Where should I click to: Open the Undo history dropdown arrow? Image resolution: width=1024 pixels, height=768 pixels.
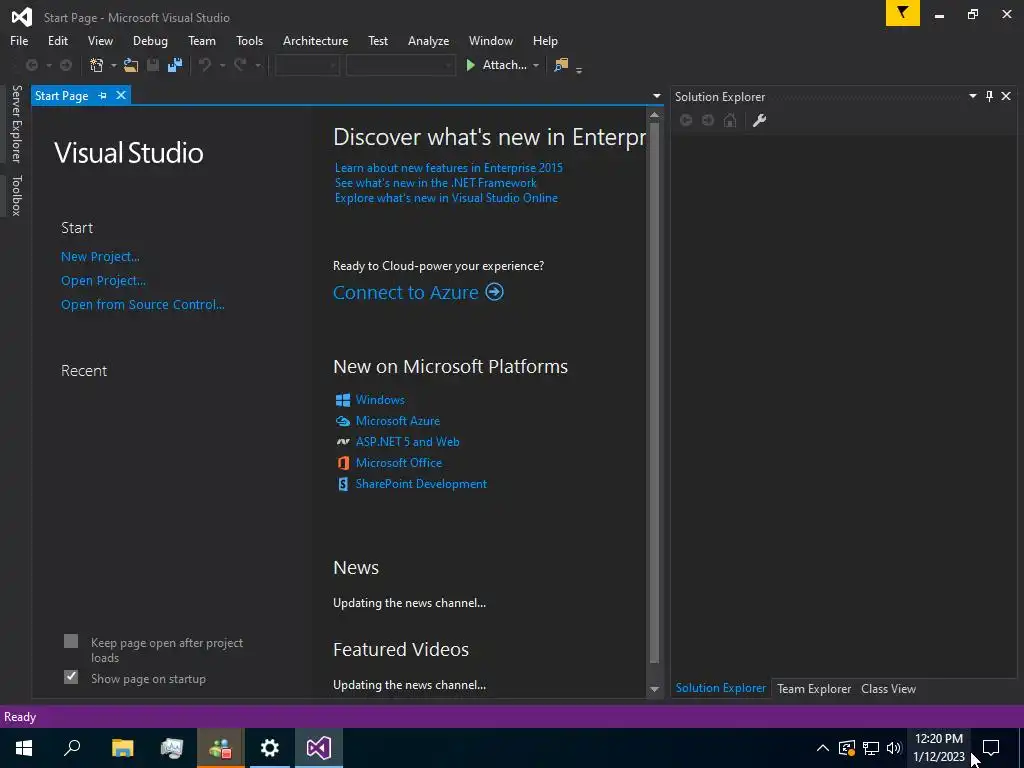tap(222, 65)
